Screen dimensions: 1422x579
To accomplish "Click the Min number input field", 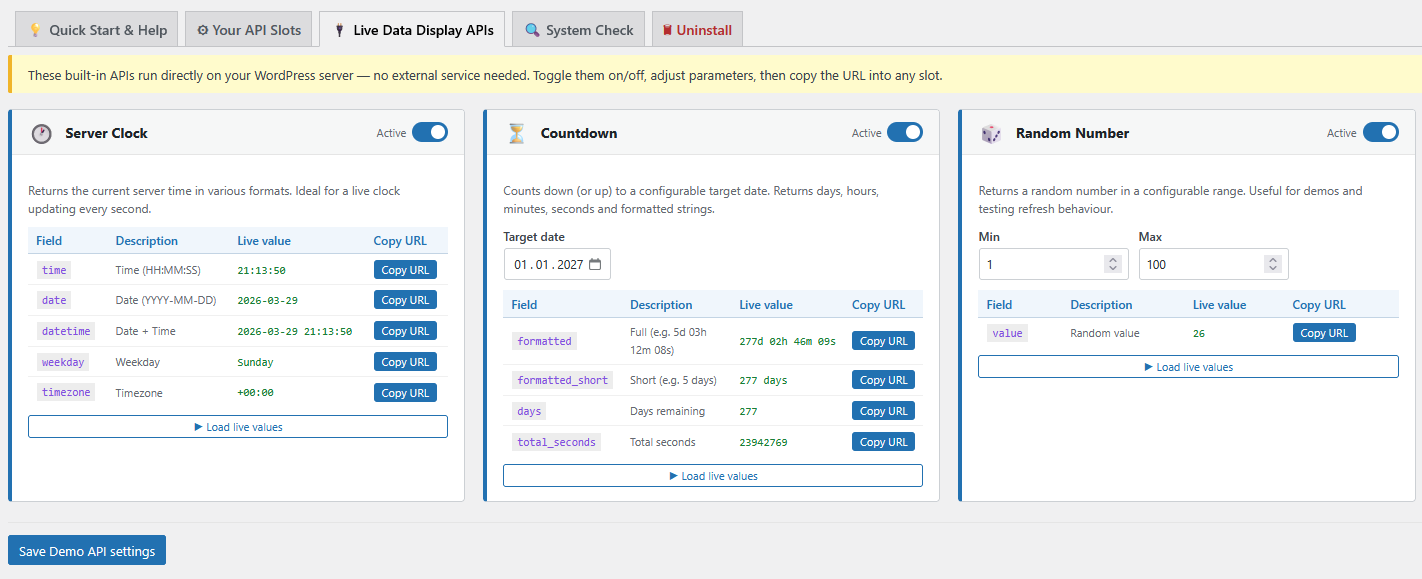I will tap(1053, 264).
